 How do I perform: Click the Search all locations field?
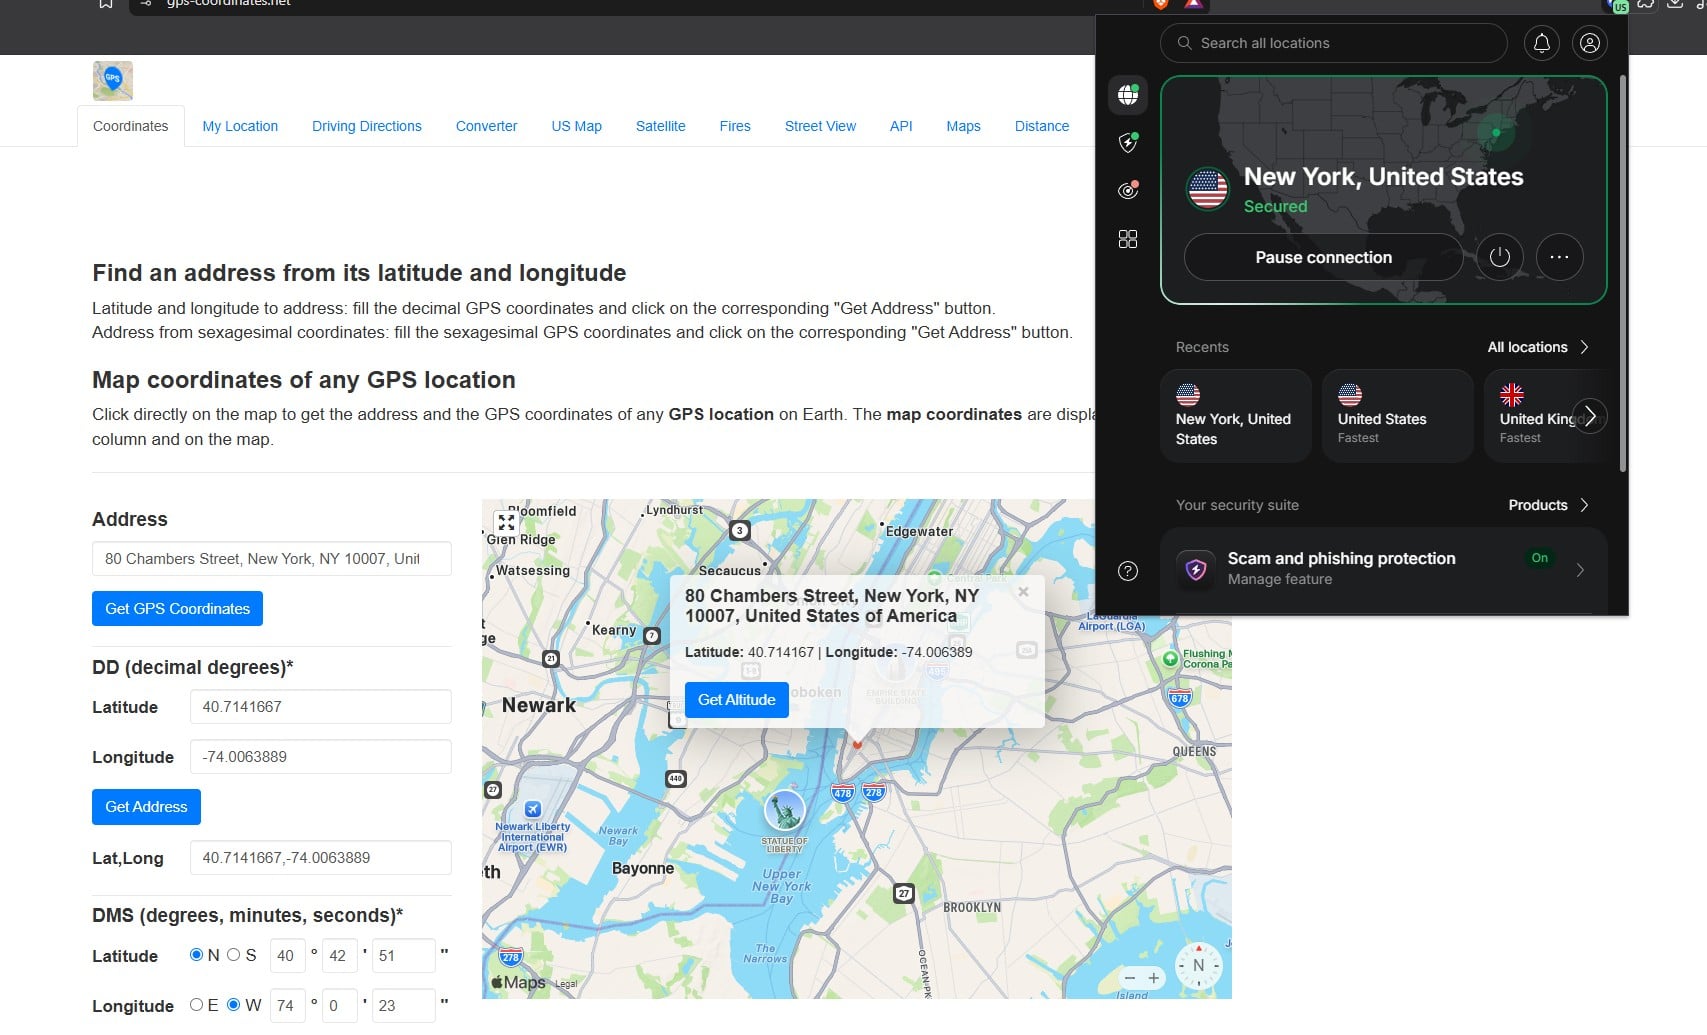pyautogui.click(x=1333, y=43)
